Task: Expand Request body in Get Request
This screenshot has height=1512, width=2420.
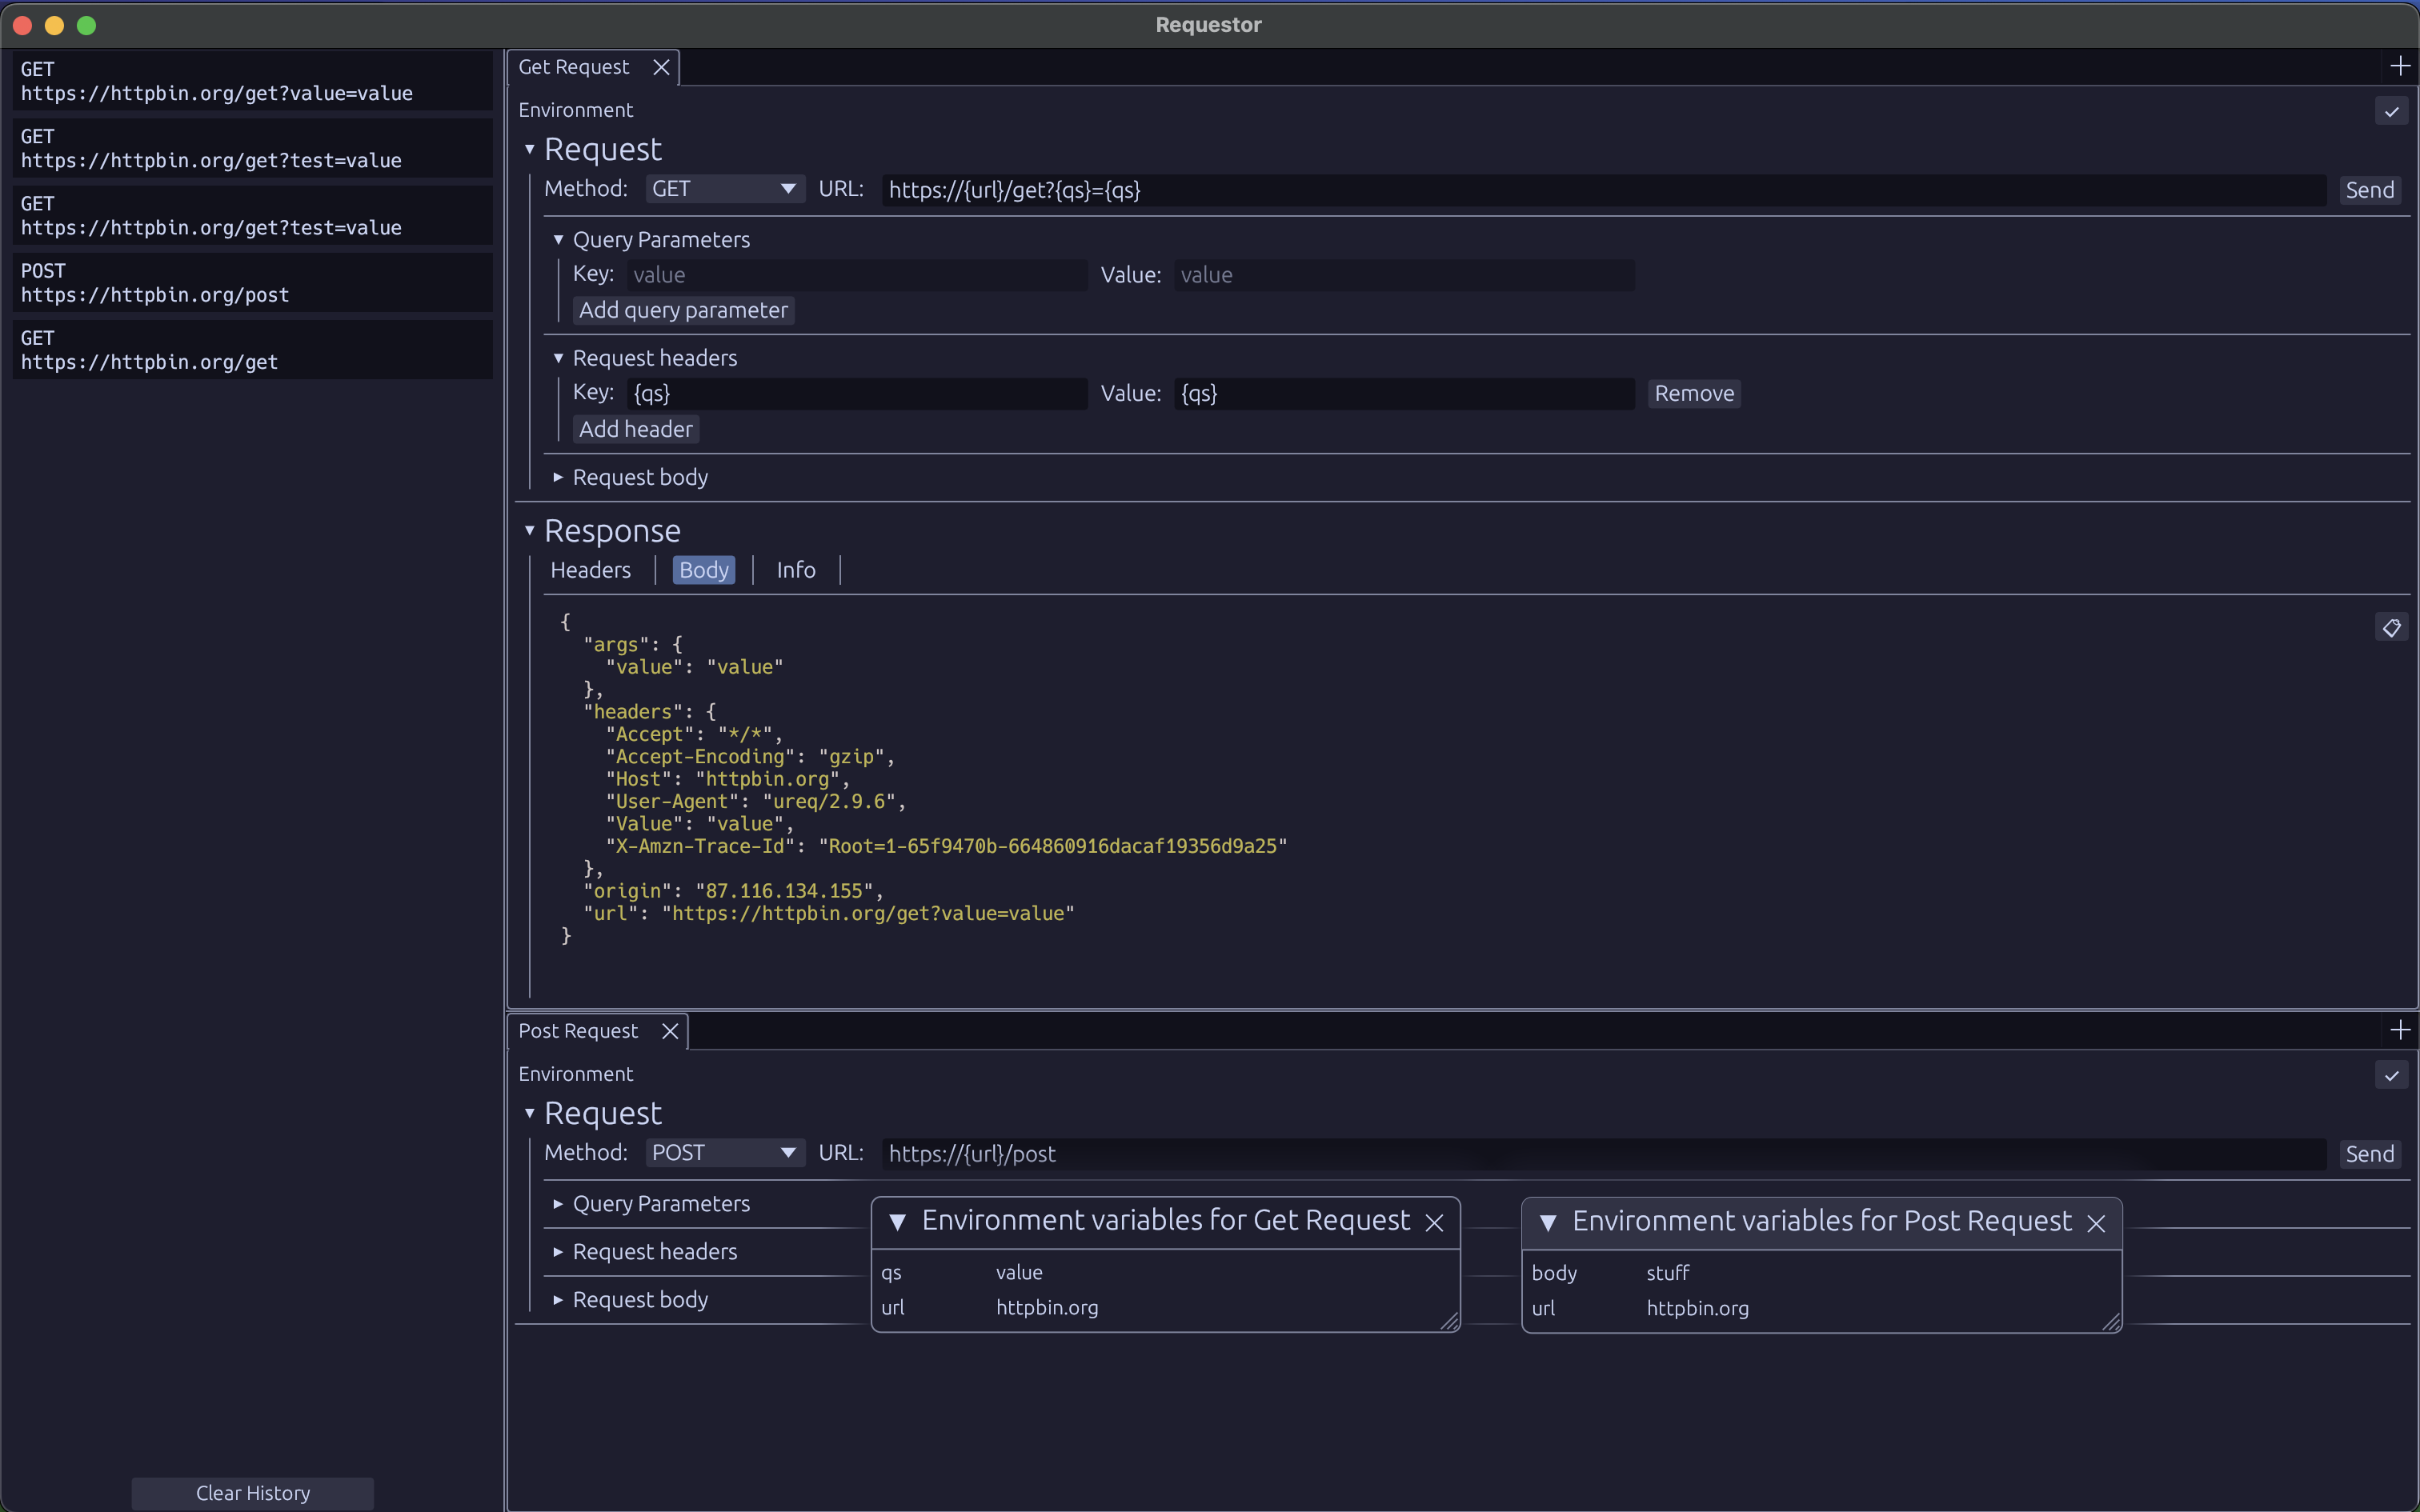Action: (x=639, y=478)
